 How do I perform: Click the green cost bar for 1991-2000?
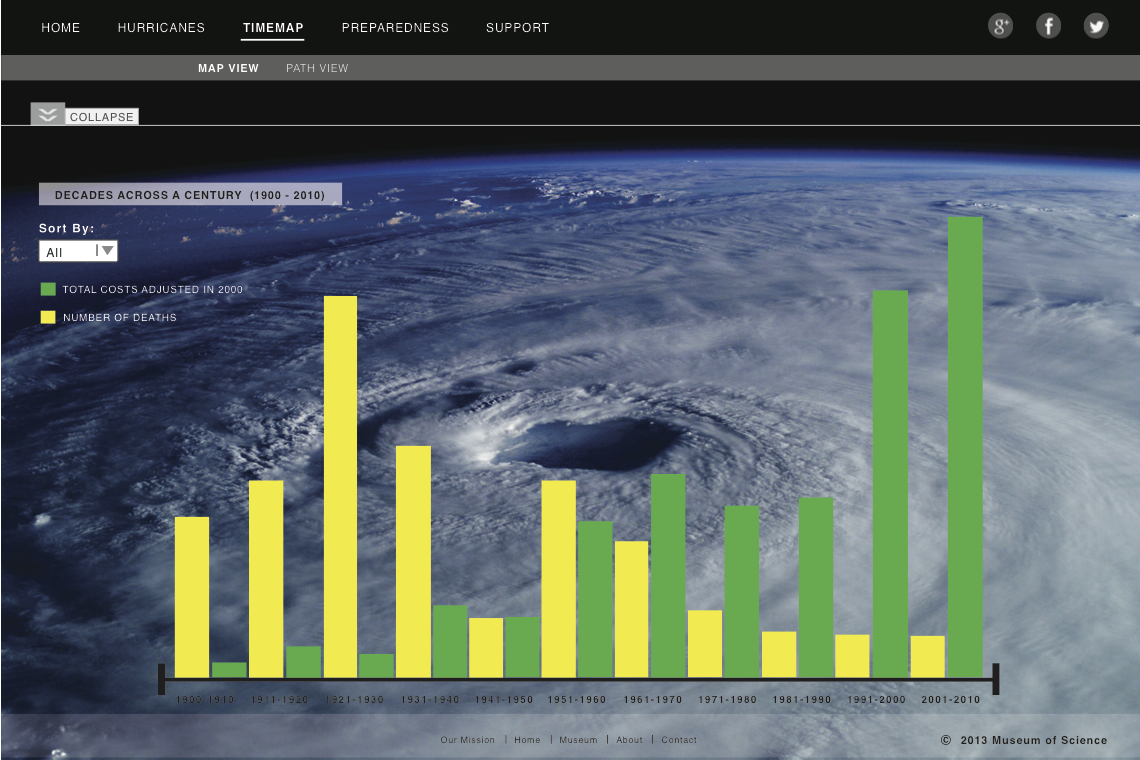click(x=890, y=484)
